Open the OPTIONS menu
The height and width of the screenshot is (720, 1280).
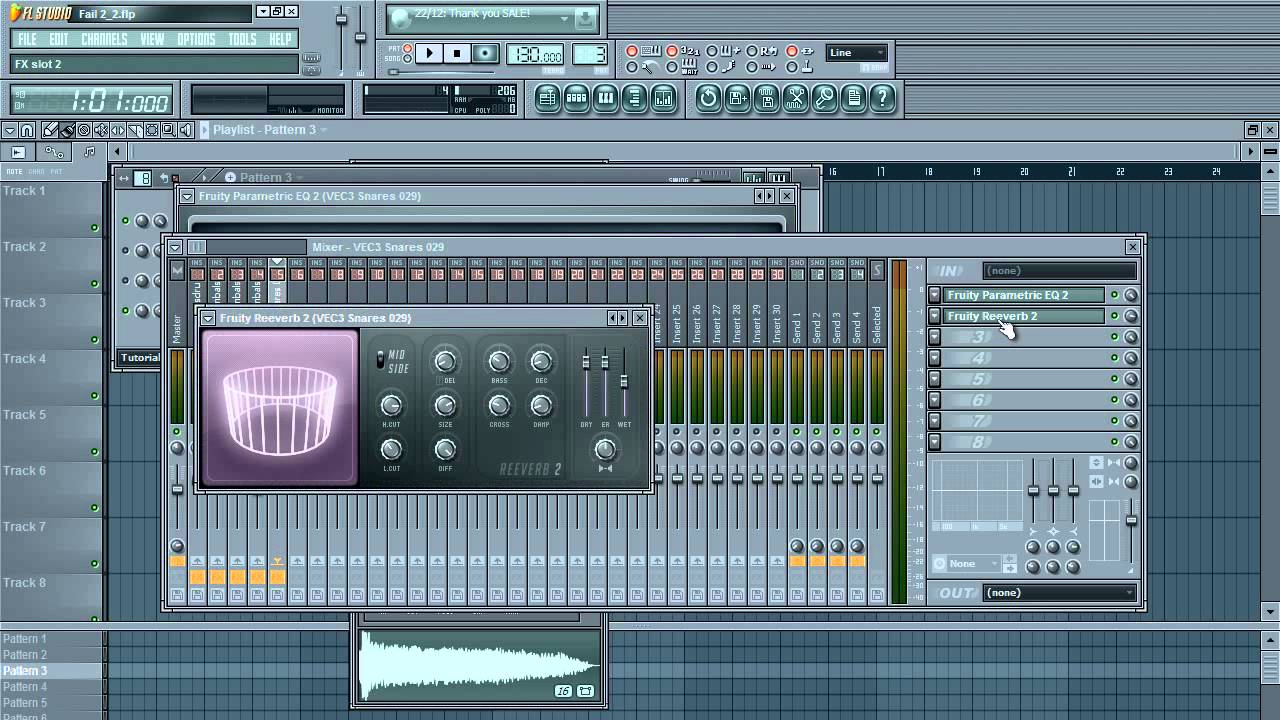click(196, 39)
